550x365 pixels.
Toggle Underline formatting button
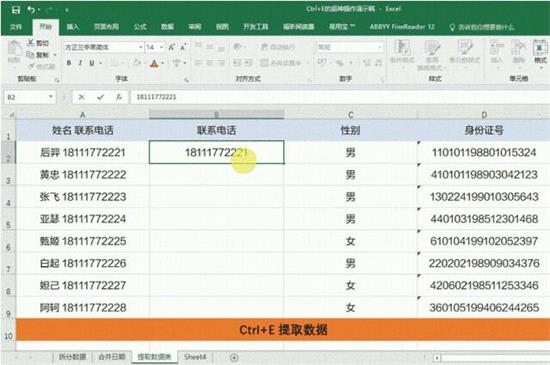pos(92,63)
